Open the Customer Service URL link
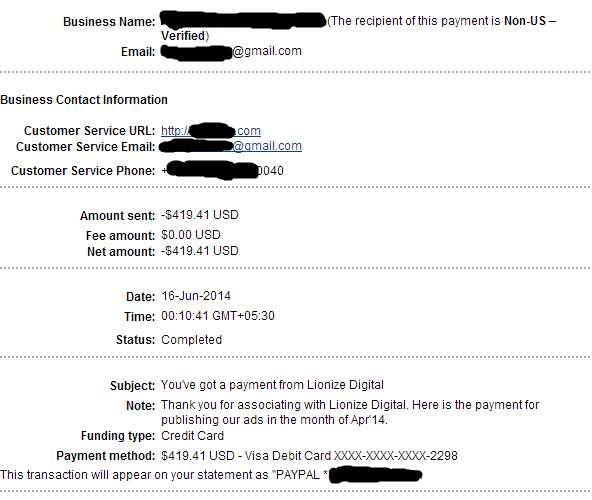This screenshot has width=592, height=500. pos(211,131)
